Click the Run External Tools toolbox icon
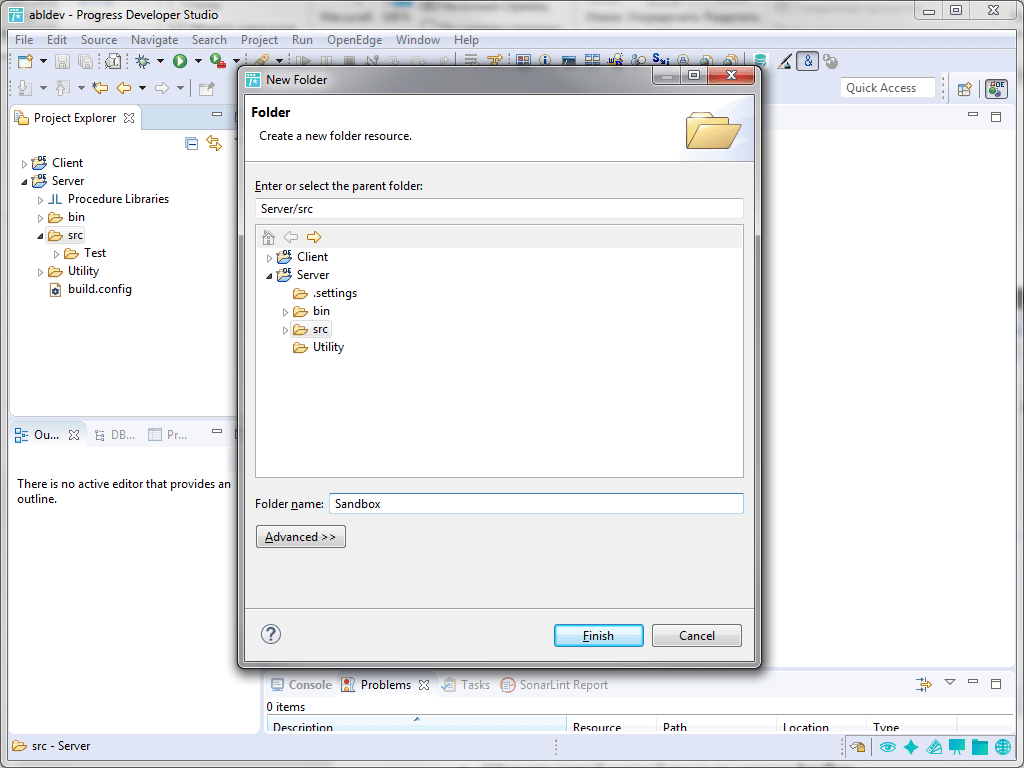Image resolution: width=1024 pixels, height=768 pixels. 217,61
